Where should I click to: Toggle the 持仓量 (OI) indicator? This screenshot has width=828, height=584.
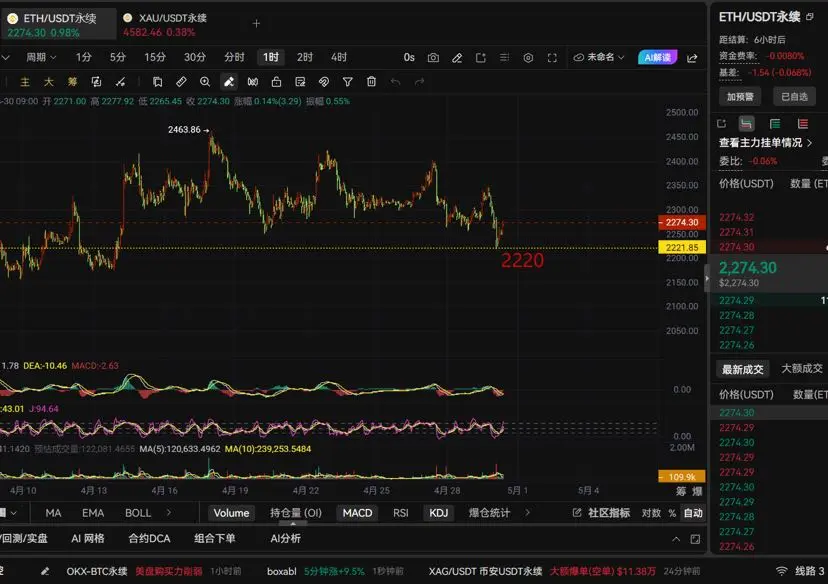[296, 513]
